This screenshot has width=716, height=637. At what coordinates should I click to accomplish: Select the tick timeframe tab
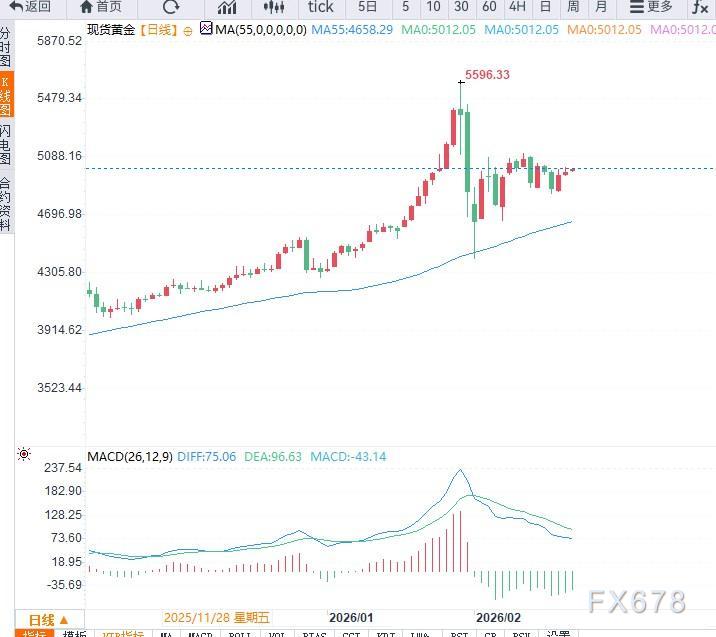pyautogui.click(x=320, y=7)
